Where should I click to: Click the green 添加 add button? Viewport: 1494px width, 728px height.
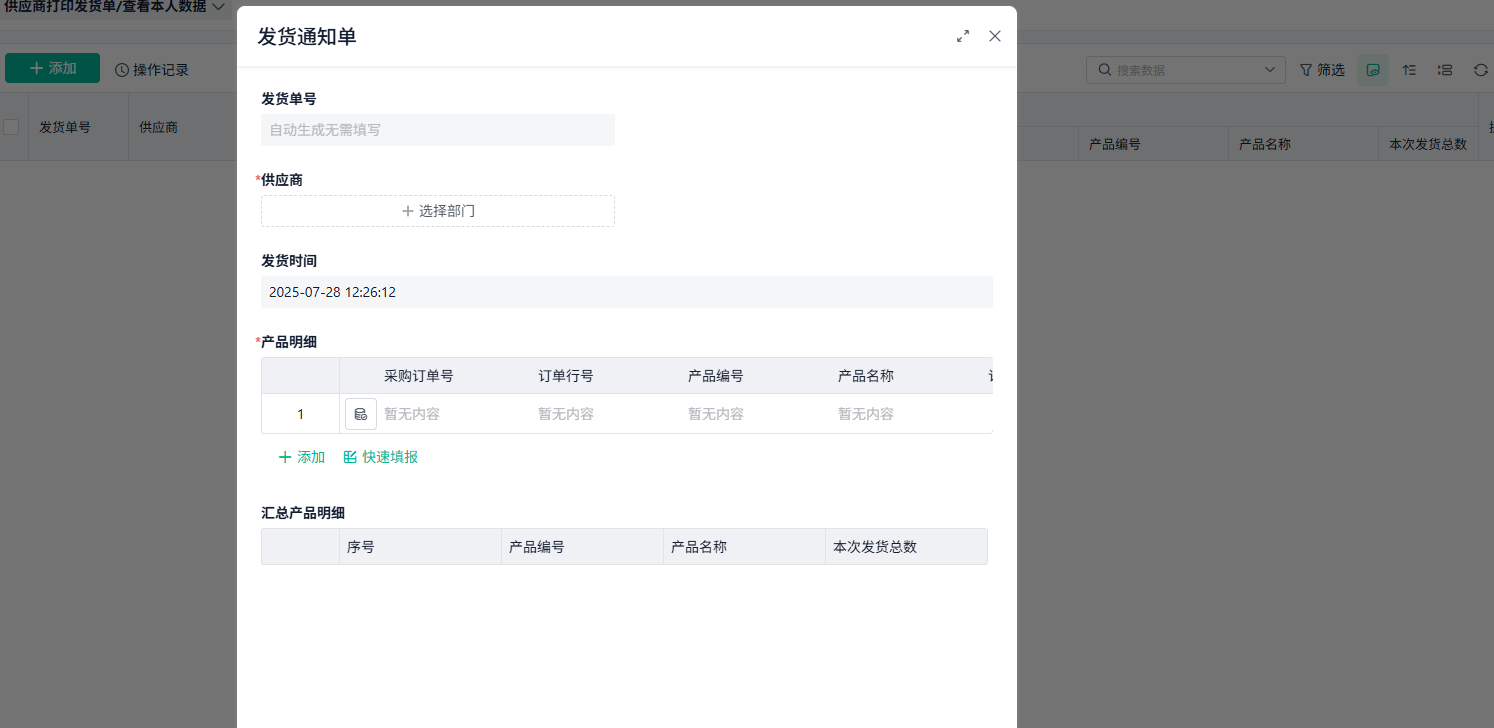[x=52, y=68]
